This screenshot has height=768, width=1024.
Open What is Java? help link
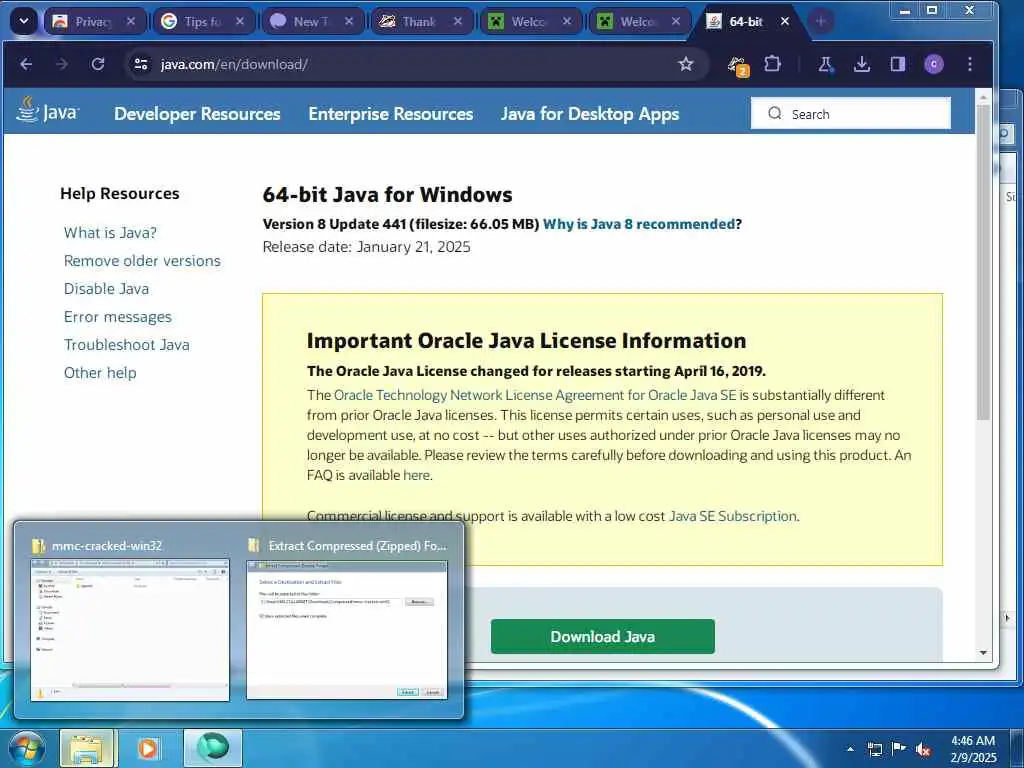pyautogui.click(x=110, y=232)
